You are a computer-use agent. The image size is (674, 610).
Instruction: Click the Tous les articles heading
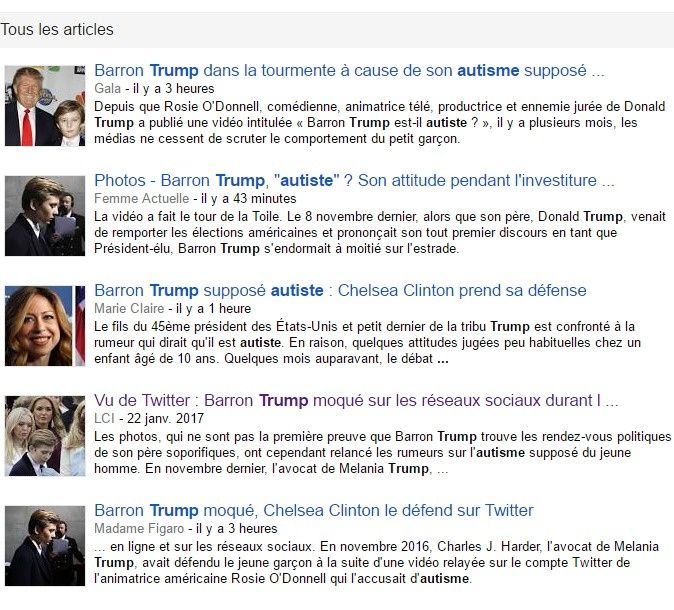coord(57,30)
